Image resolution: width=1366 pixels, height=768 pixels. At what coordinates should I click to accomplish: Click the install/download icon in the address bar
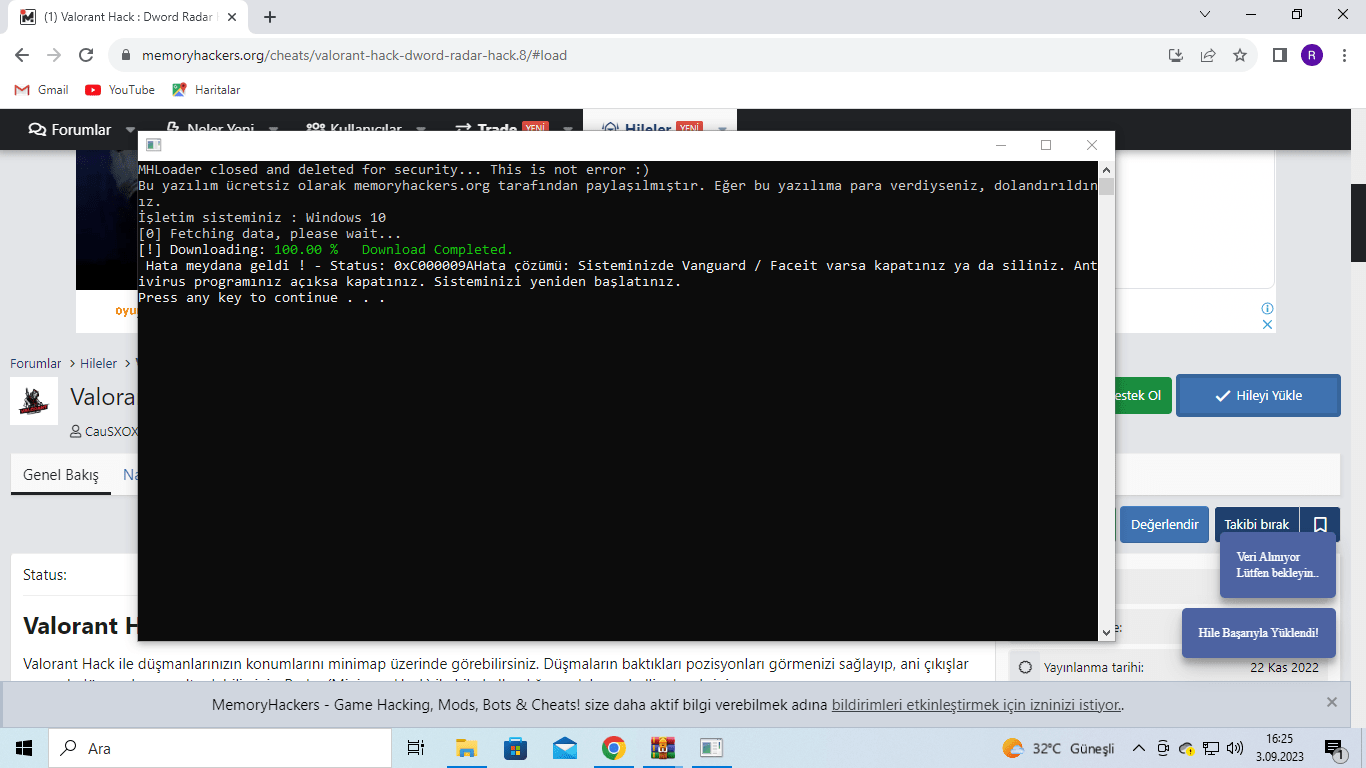click(1176, 55)
